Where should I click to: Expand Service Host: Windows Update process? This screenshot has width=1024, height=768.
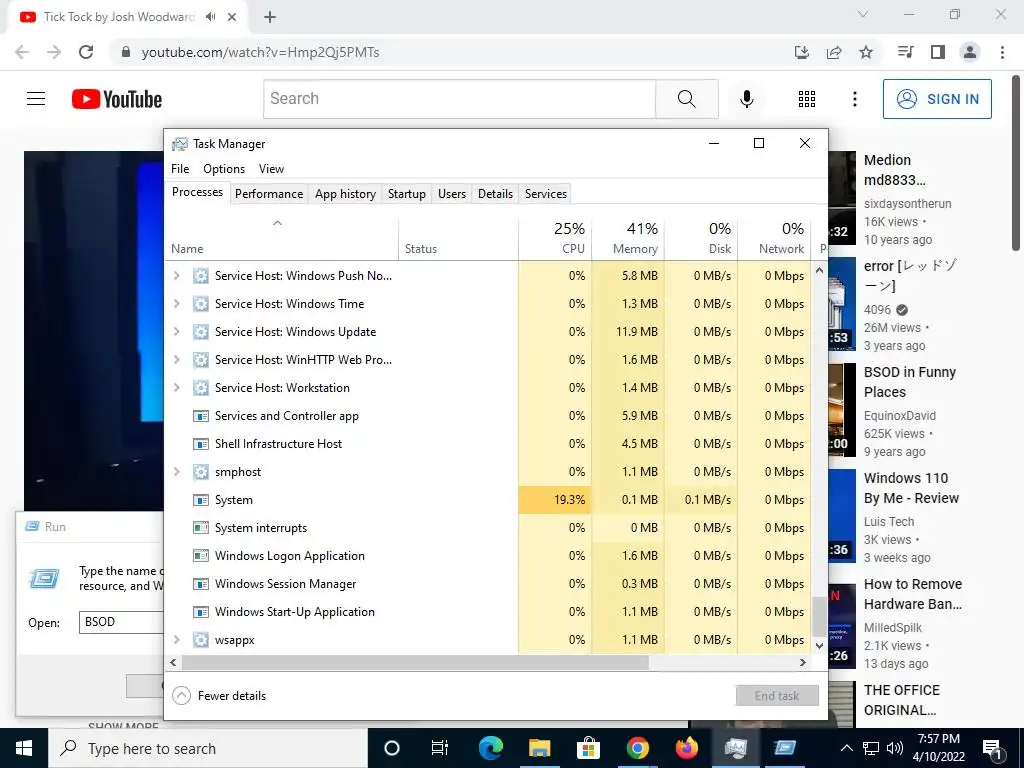(176, 332)
